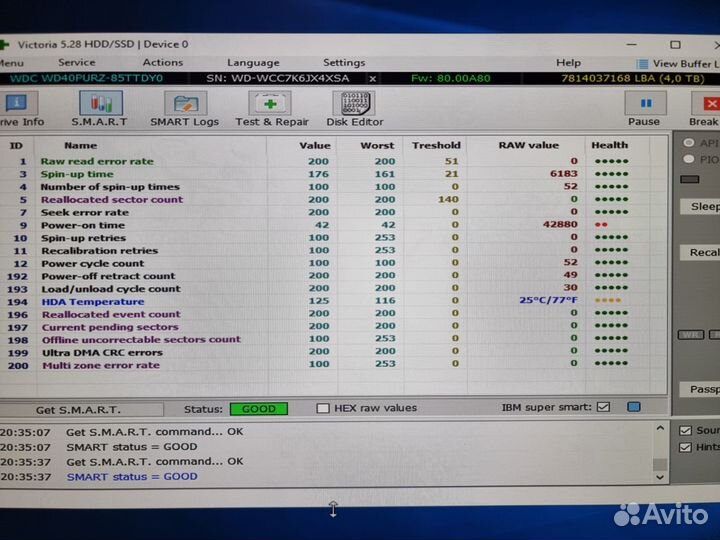Select Offline uncorrectable sectors count row

tap(333, 339)
